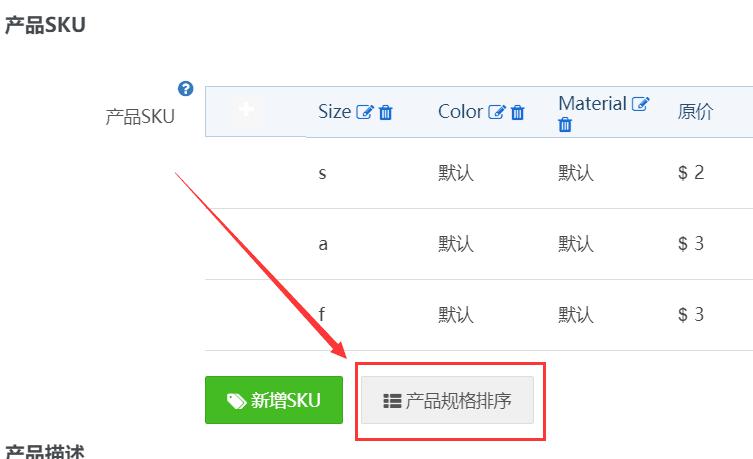The height and width of the screenshot is (459, 753).
Task: Edit the Material specification name
Action: coord(641,104)
